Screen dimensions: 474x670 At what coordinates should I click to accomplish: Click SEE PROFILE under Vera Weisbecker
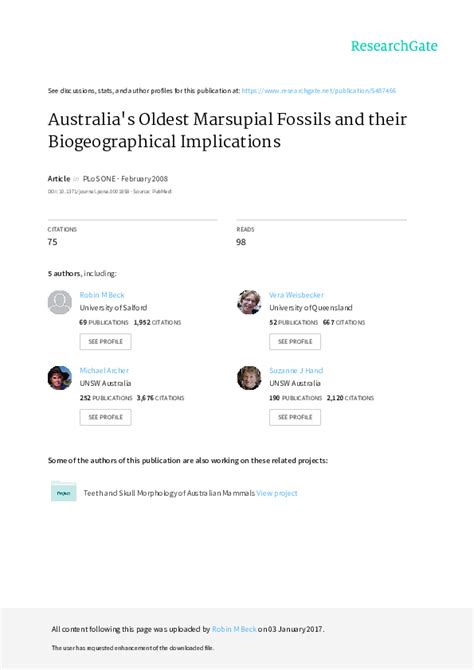click(295, 341)
